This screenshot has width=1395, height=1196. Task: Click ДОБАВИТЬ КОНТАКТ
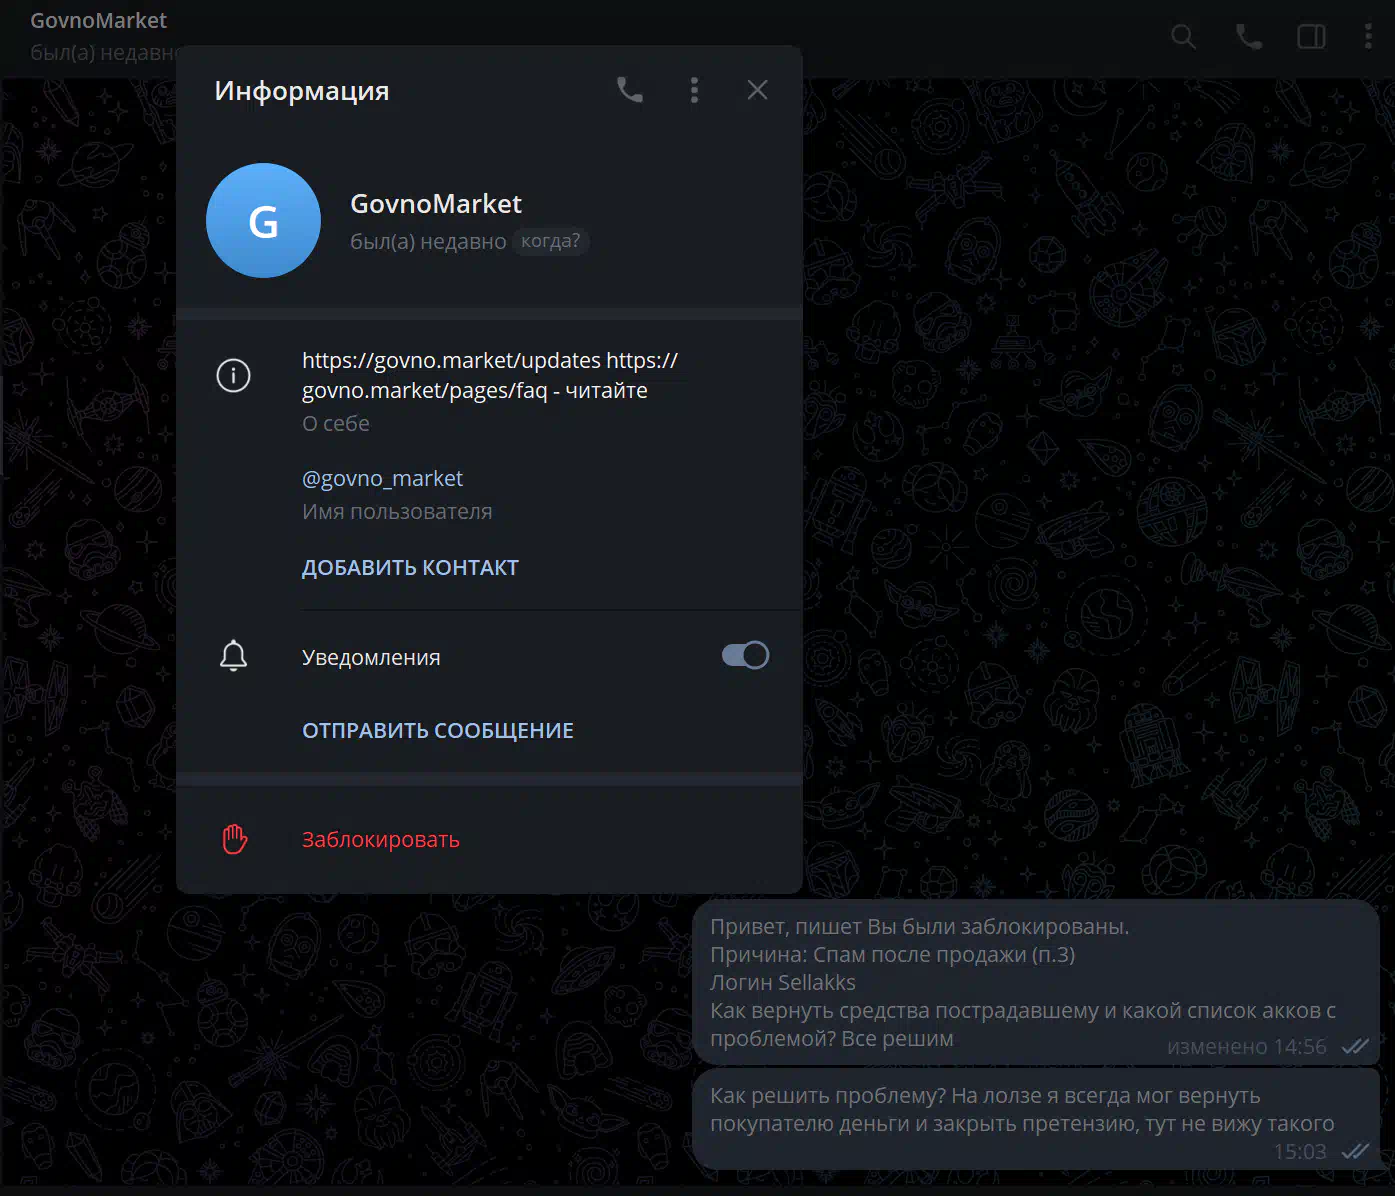pyautogui.click(x=410, y=567)
